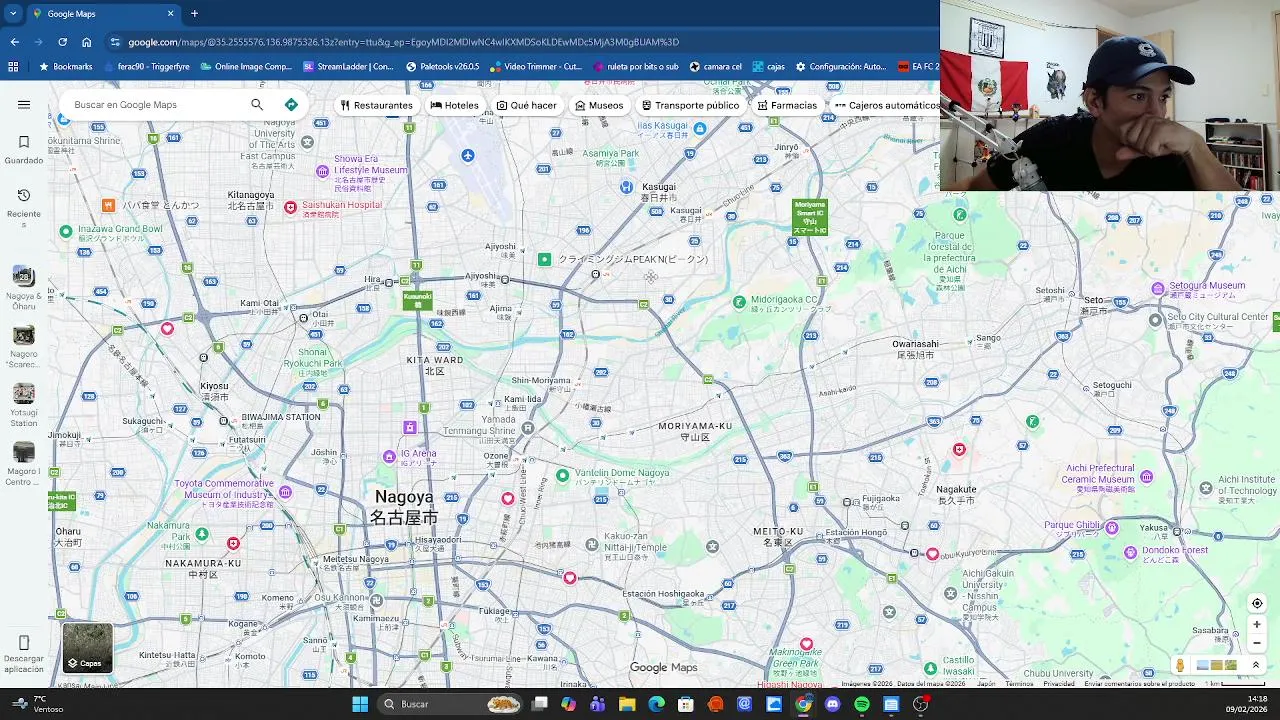Open the Términos link in map footer
This screenshot has height=720, width=1280.
tap(1019, 684)
